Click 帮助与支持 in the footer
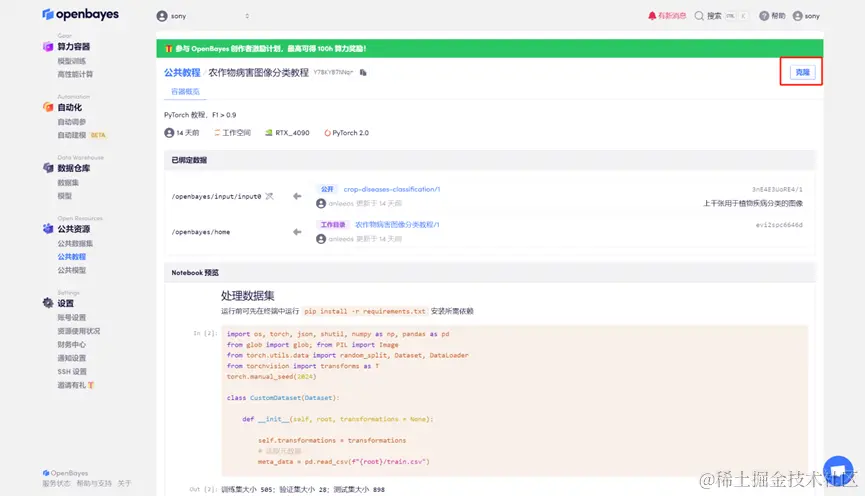The height and width of the screenshot is (496, 865). click(94, 483)
